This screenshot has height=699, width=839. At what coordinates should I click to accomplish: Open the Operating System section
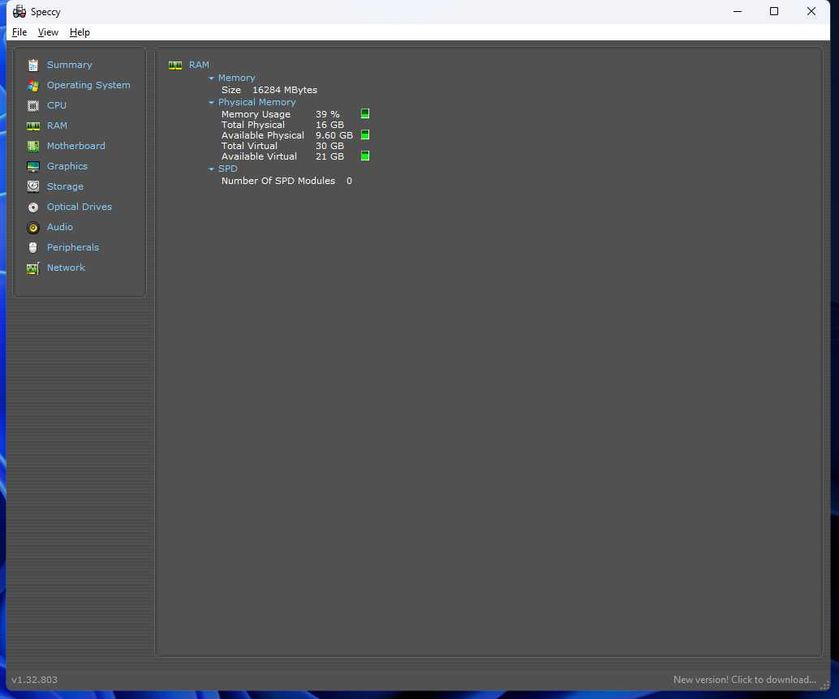[88, 85]
